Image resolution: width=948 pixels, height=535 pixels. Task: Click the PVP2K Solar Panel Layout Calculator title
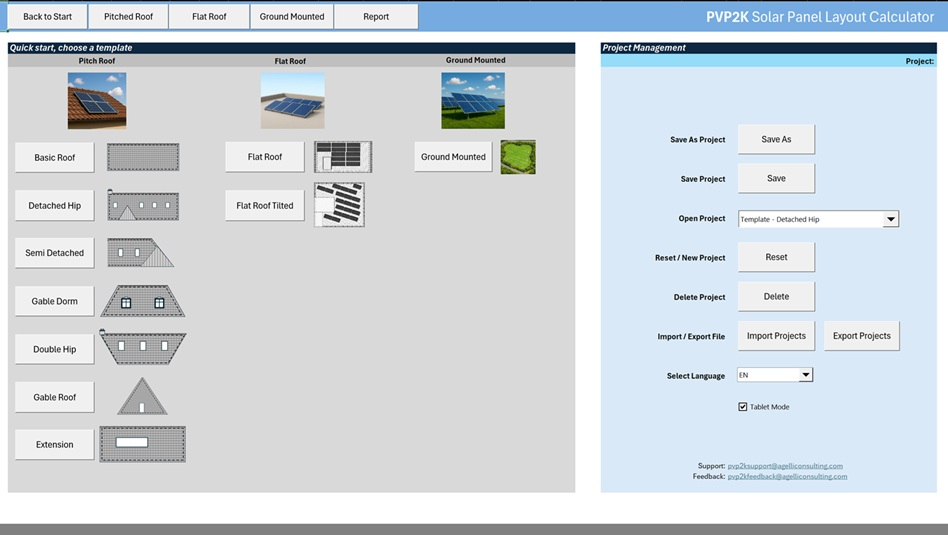click(x=820, y=17)
